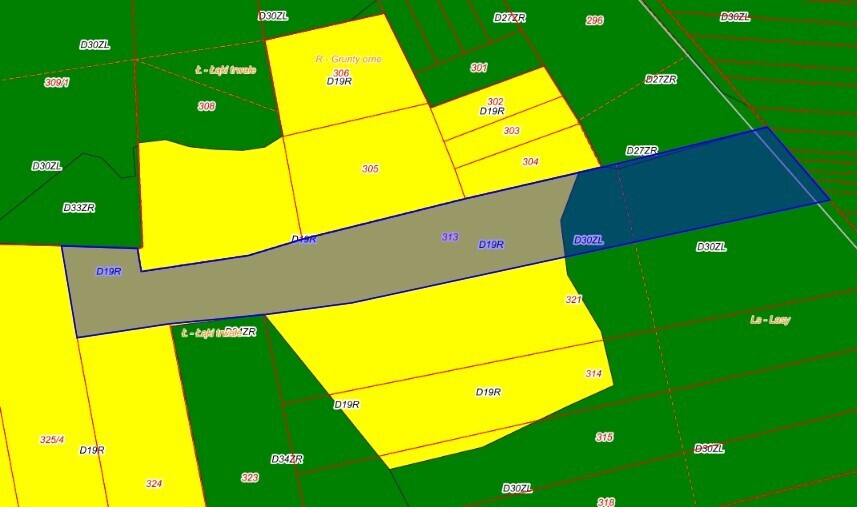This screenshot has width=857, height=507.
Task: Click parcel 304 label
Action: [x=530, y=162]
